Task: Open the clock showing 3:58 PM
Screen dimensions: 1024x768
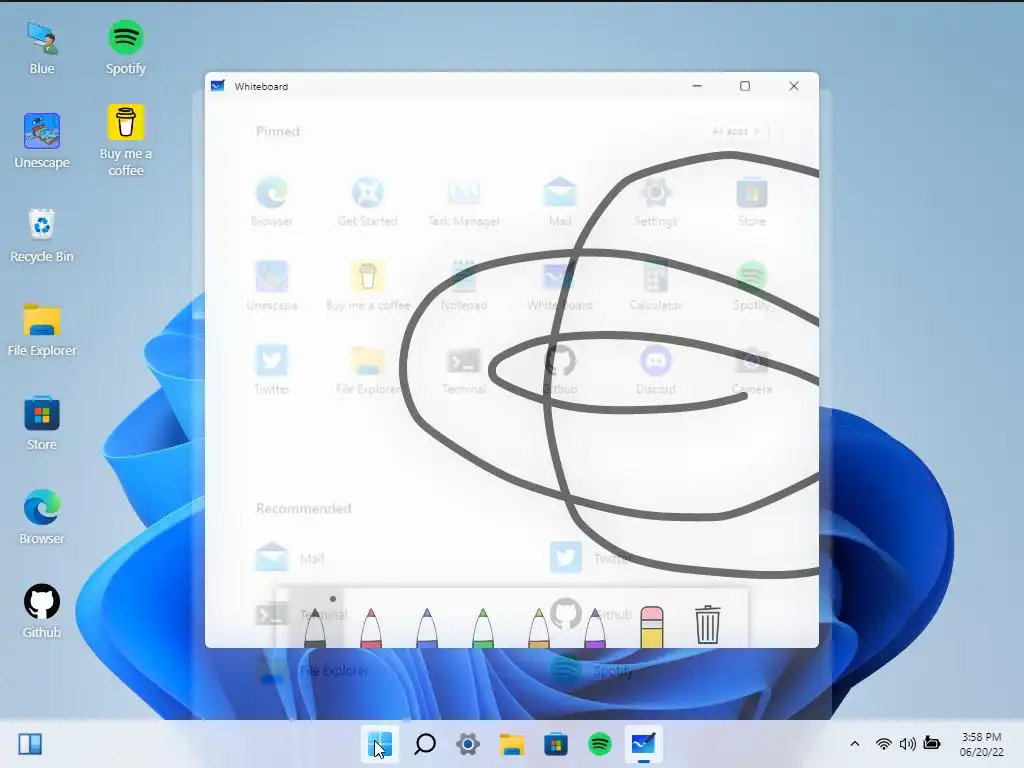Action: click(981, 744)
